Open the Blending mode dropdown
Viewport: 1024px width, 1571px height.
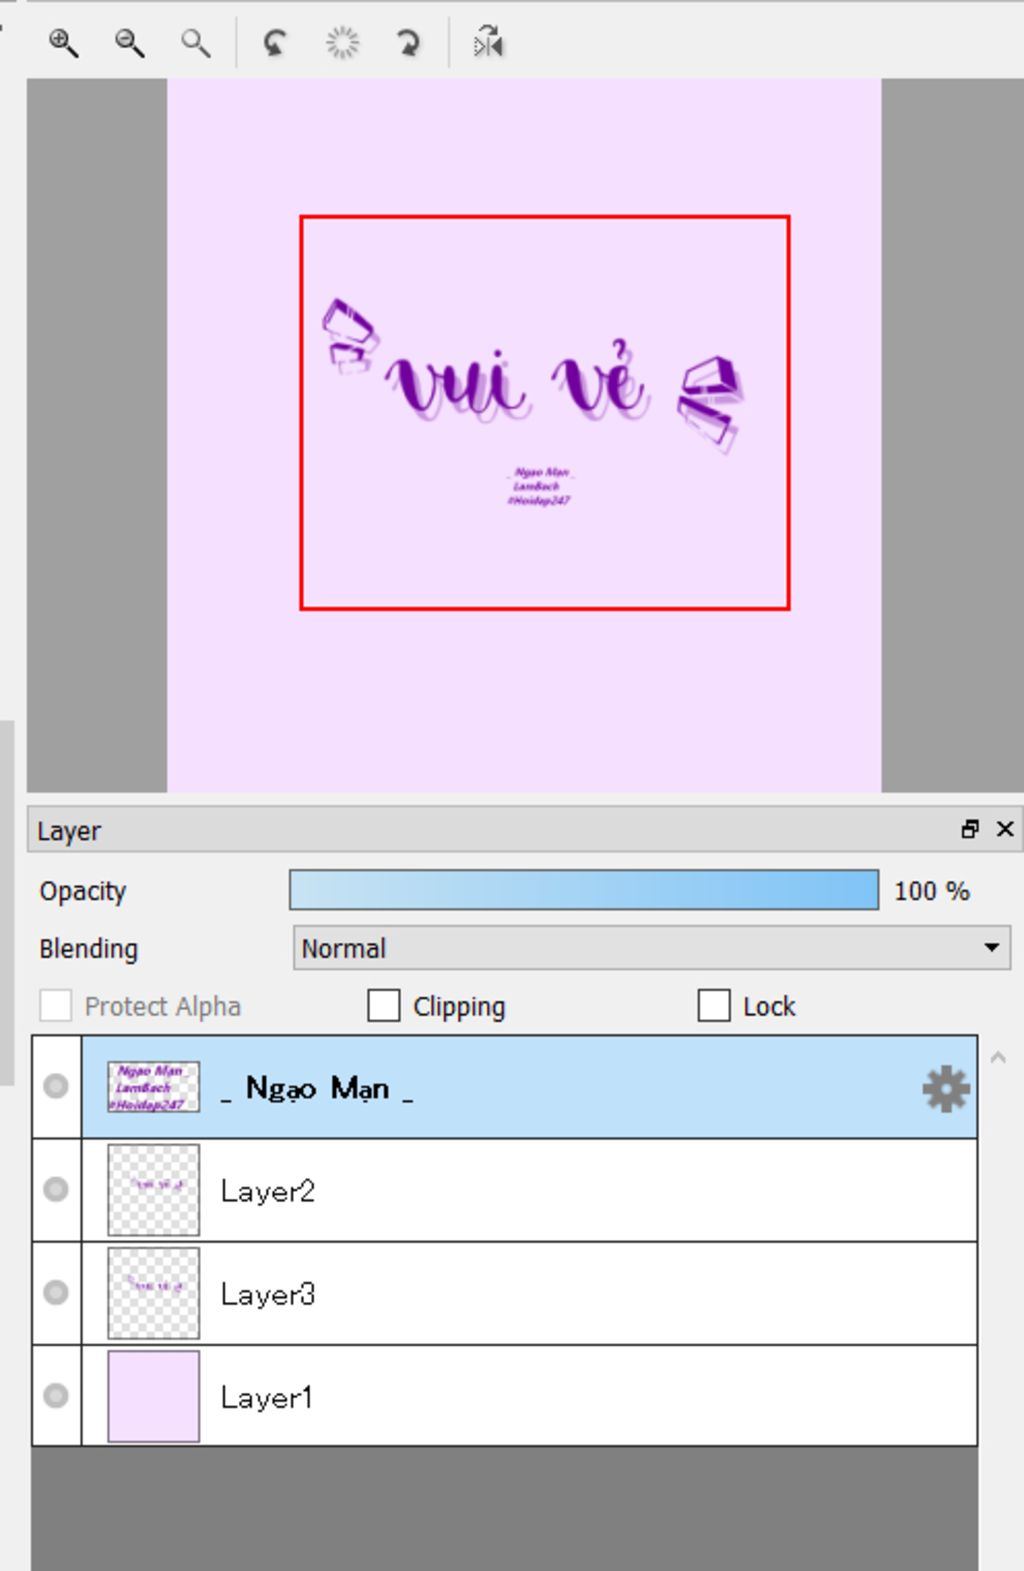tap(652, 947)
